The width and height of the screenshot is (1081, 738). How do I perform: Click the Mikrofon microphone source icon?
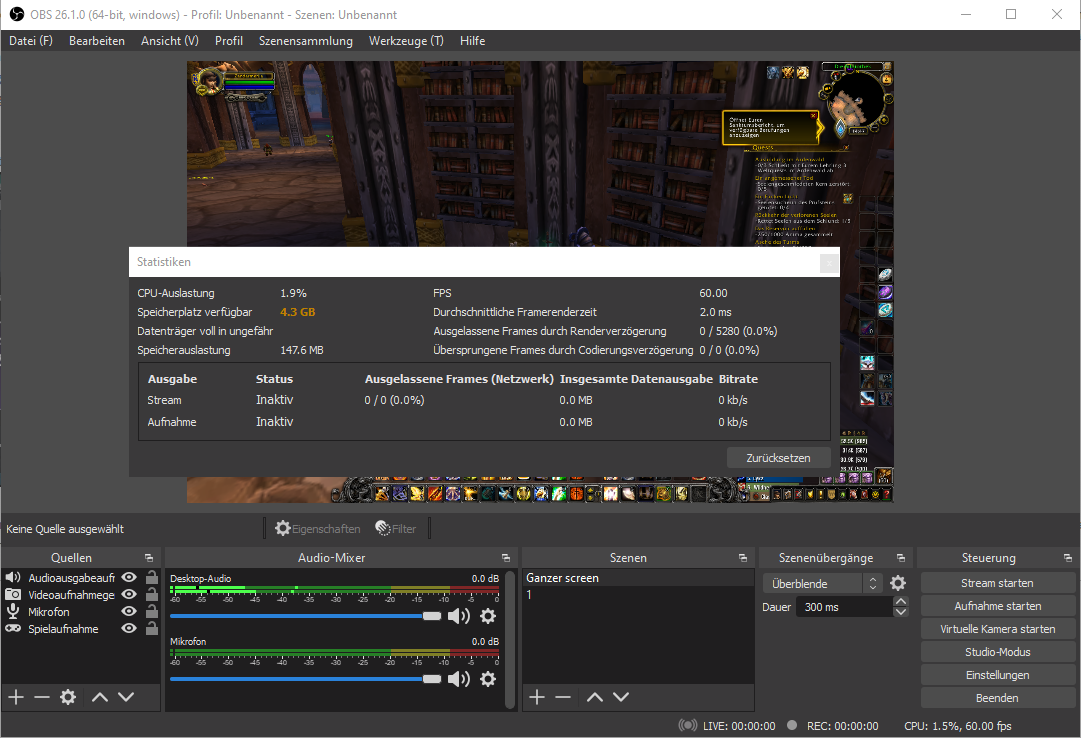tap(12, 612)
